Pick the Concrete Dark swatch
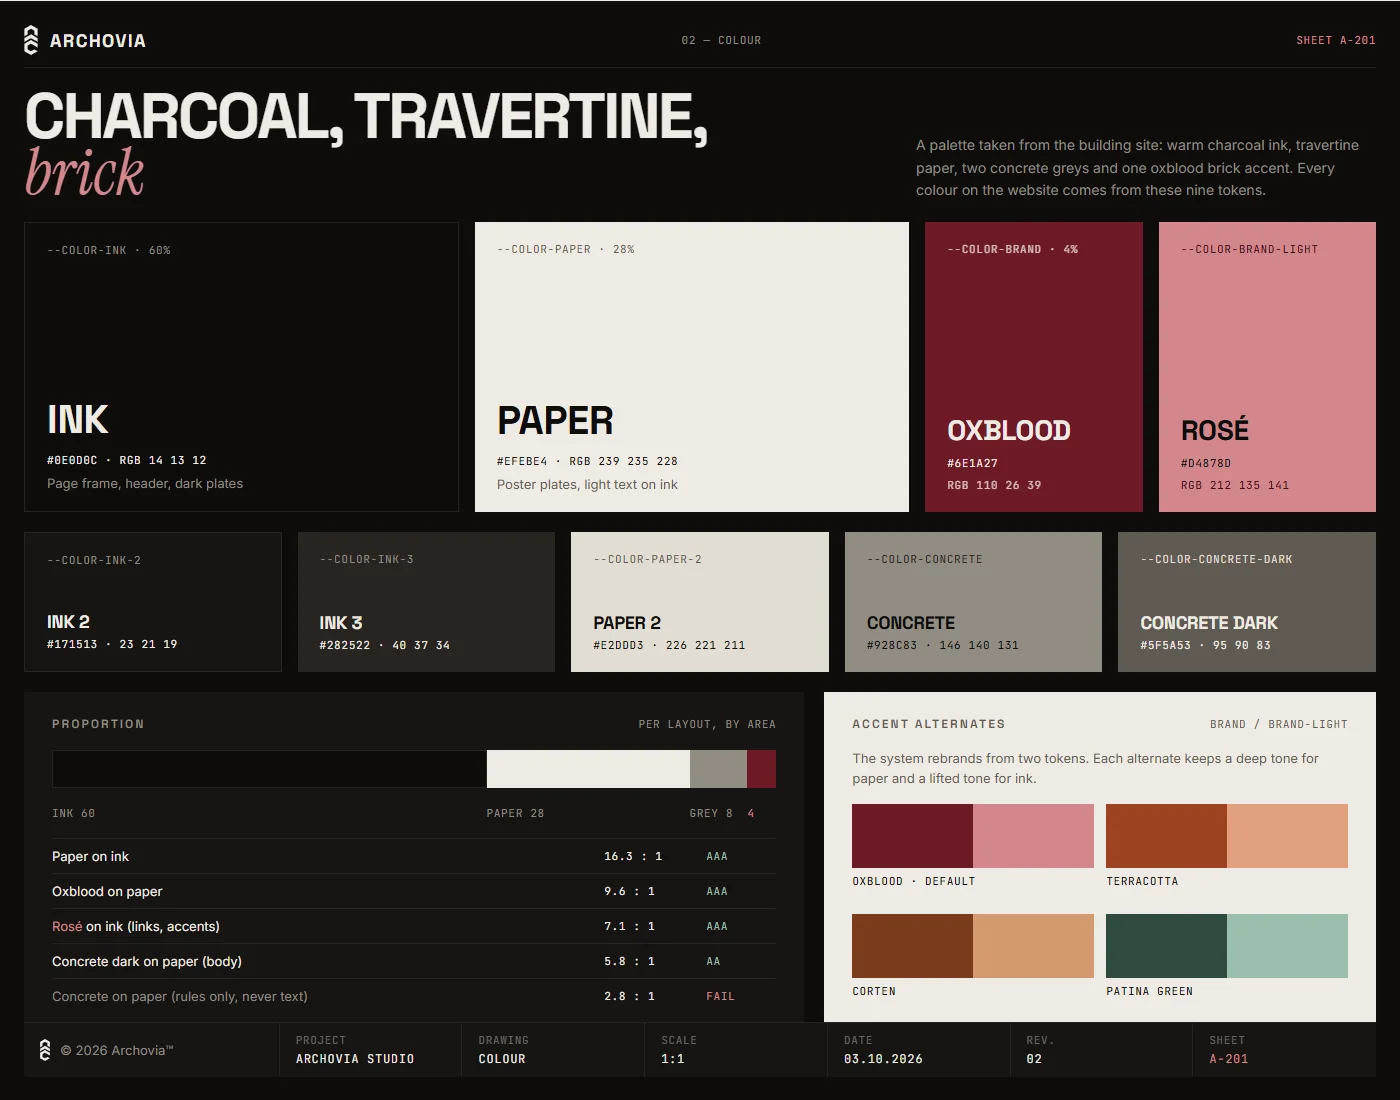Screen dimensions: 1400x1100 coord(1247,602)
